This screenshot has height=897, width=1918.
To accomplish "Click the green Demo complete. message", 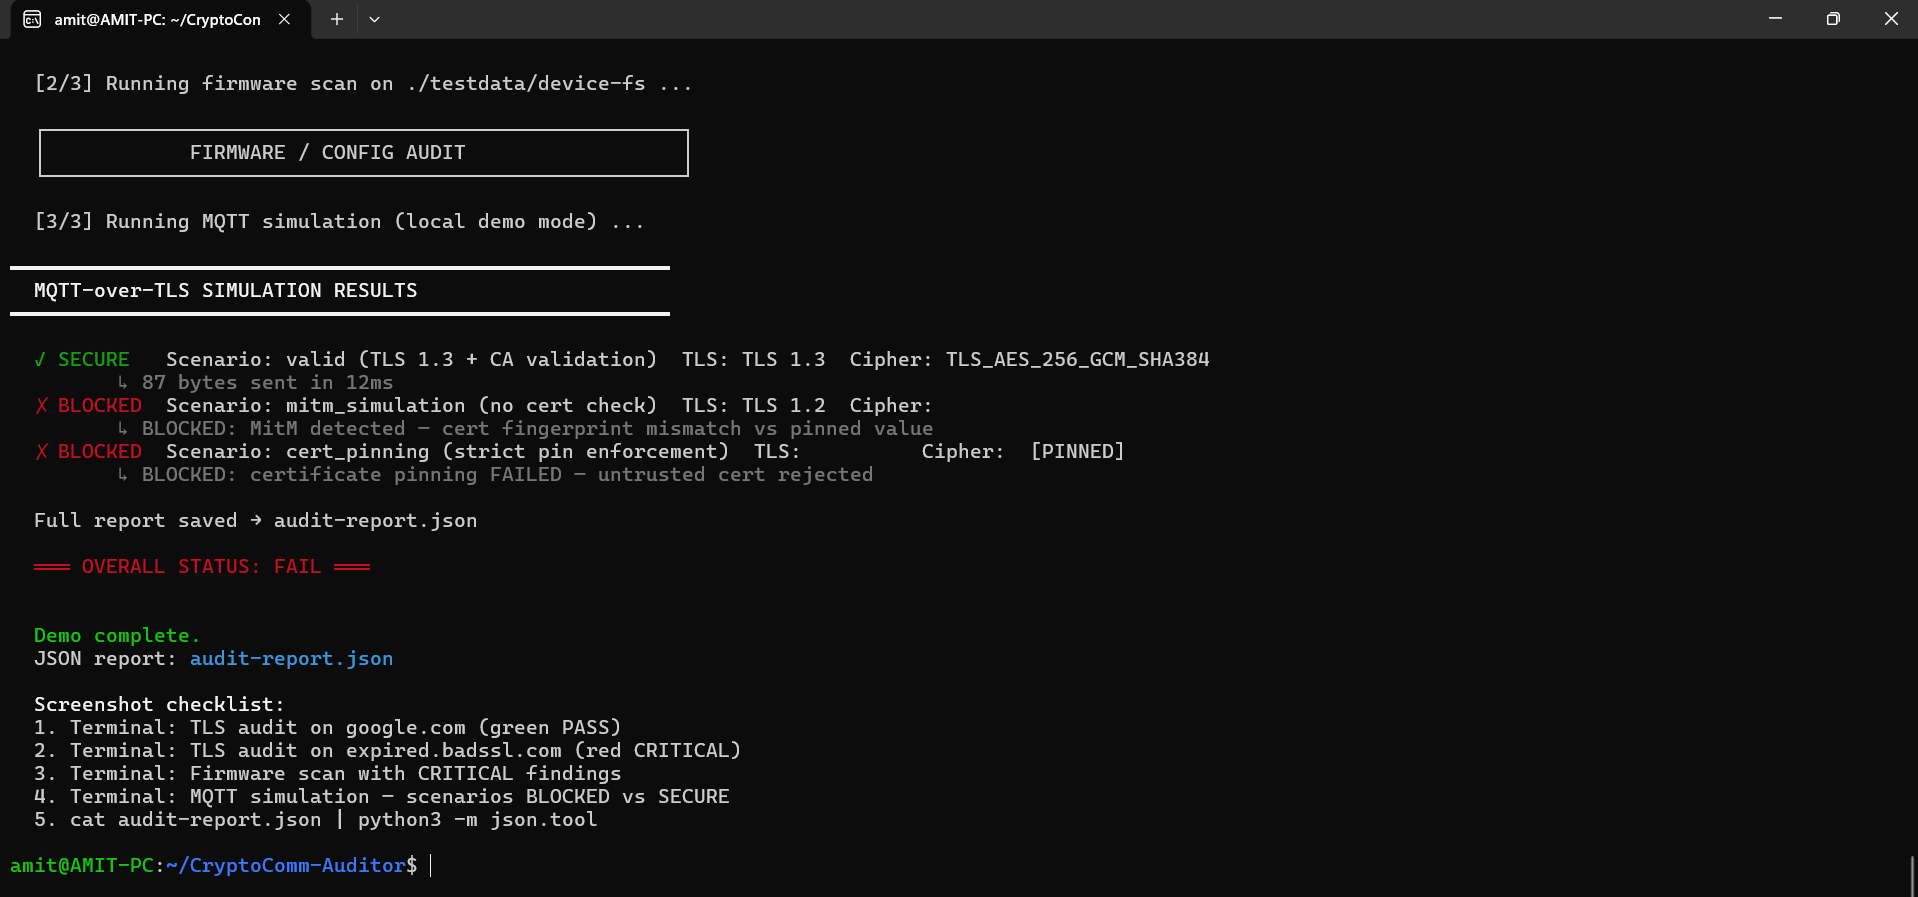I will (117, 635).
